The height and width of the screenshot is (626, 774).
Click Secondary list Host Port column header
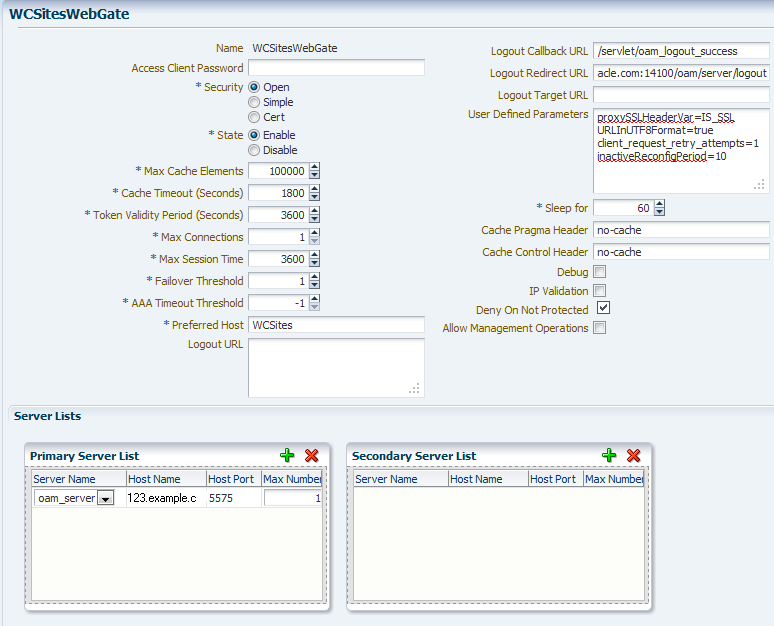pos(556,479)
